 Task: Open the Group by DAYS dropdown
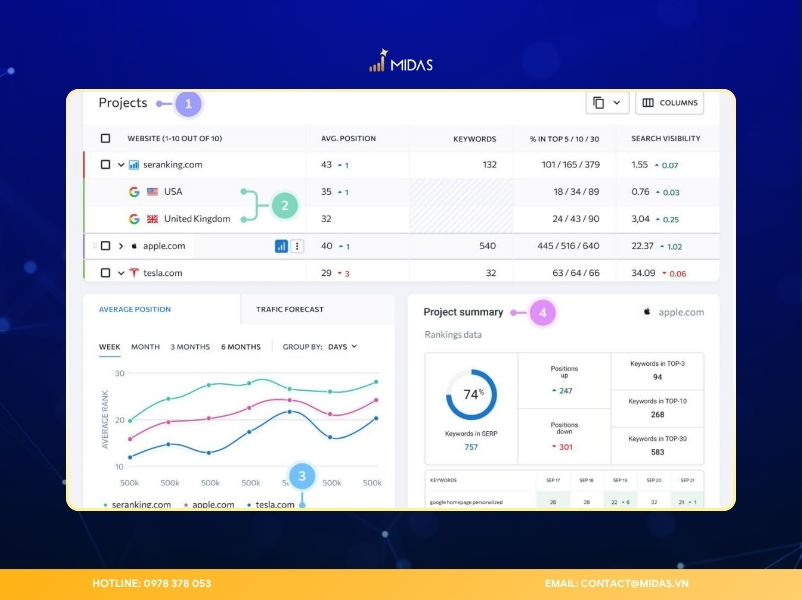[x=343, y=347]
